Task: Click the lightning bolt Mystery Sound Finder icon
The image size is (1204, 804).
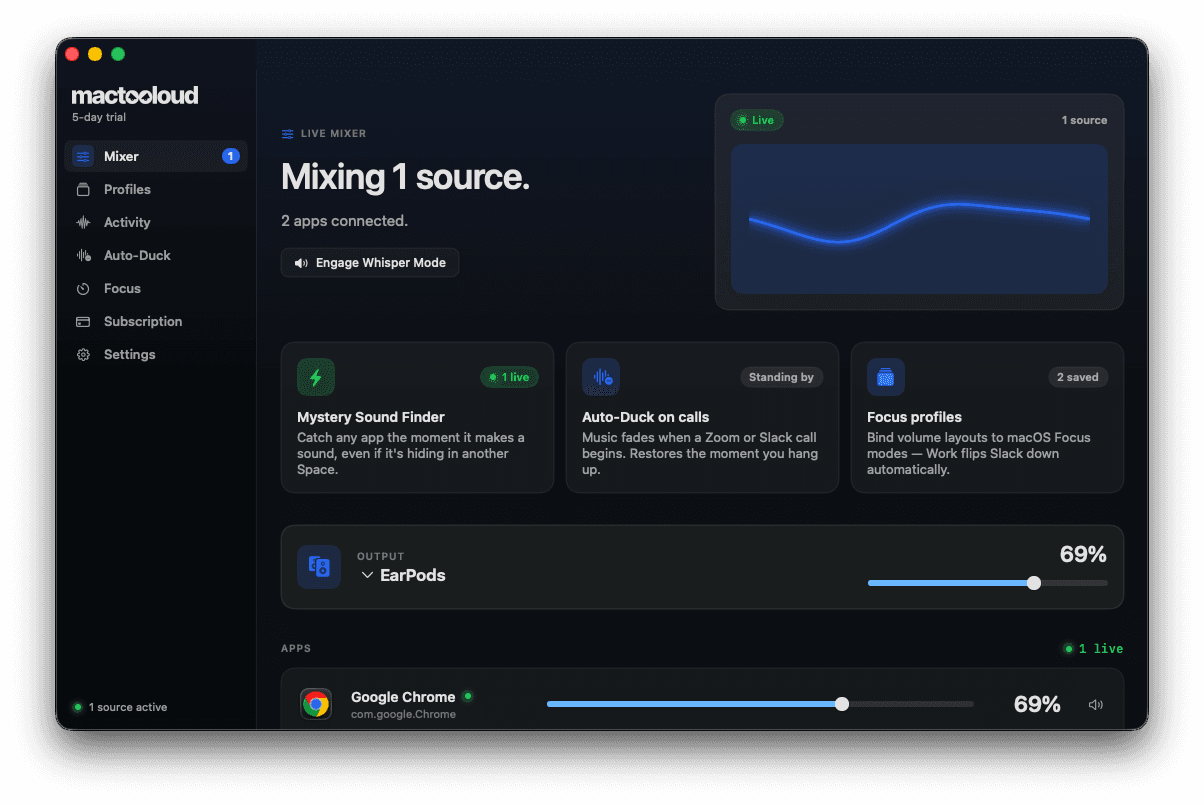Action: pyautogui.click(x=316, y=377)
